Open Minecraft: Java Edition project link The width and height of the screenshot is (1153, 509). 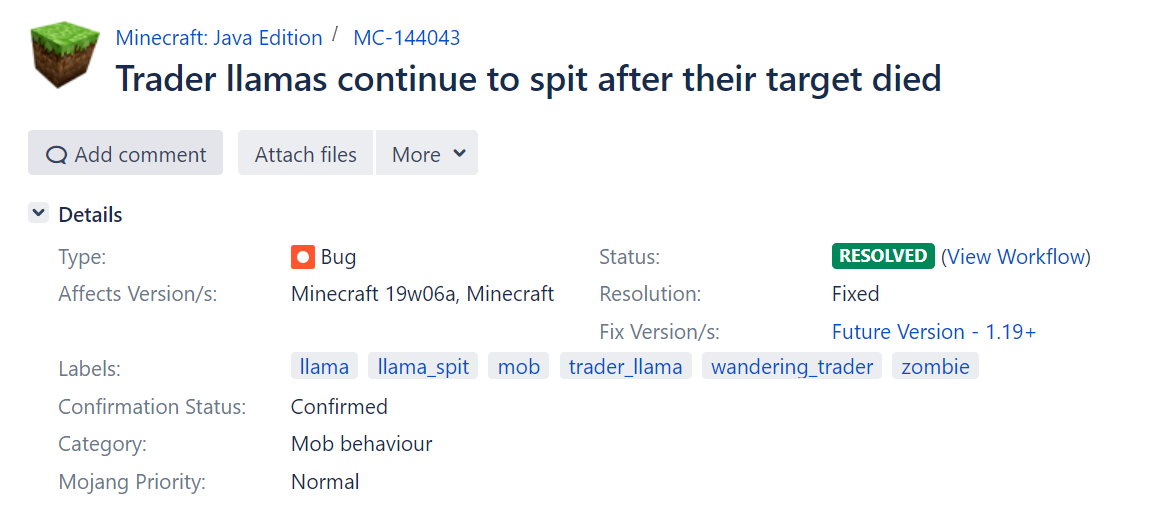coord(219,38)
